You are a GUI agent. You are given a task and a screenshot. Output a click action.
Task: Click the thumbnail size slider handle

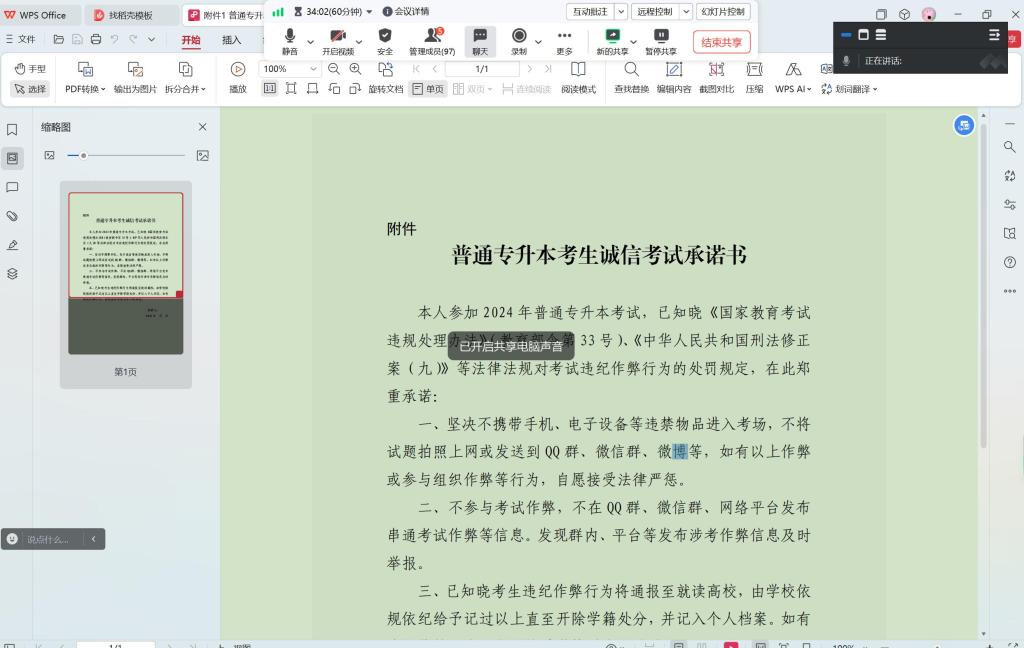pyautogui.click(x=83, y=155)
